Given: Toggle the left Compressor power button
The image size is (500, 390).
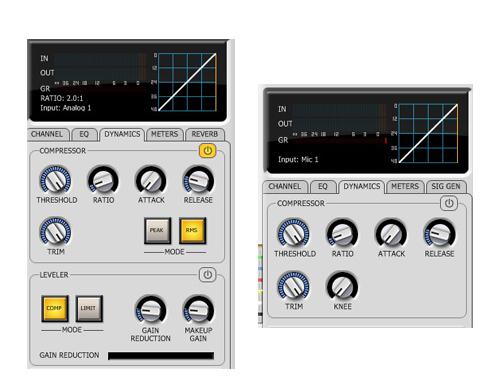Looking at the screenshot, I should (x=207, y=151).
